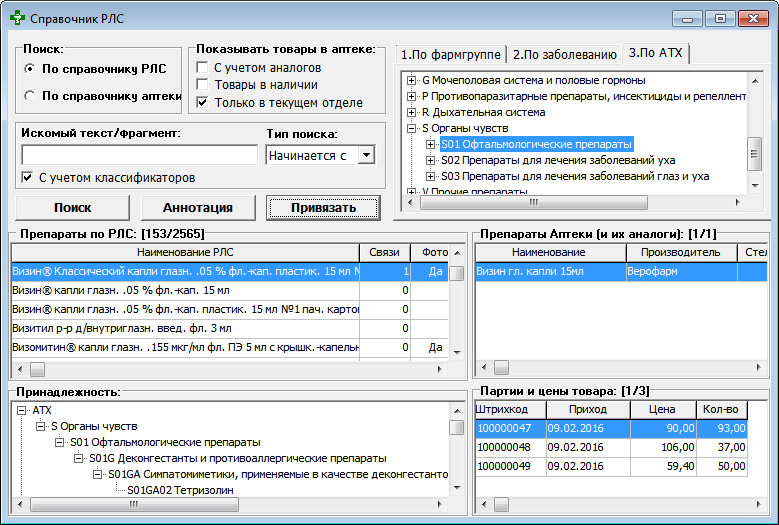Open the 'Тип поиска' dropdown list
779x525 pixels.
(365, 155)
